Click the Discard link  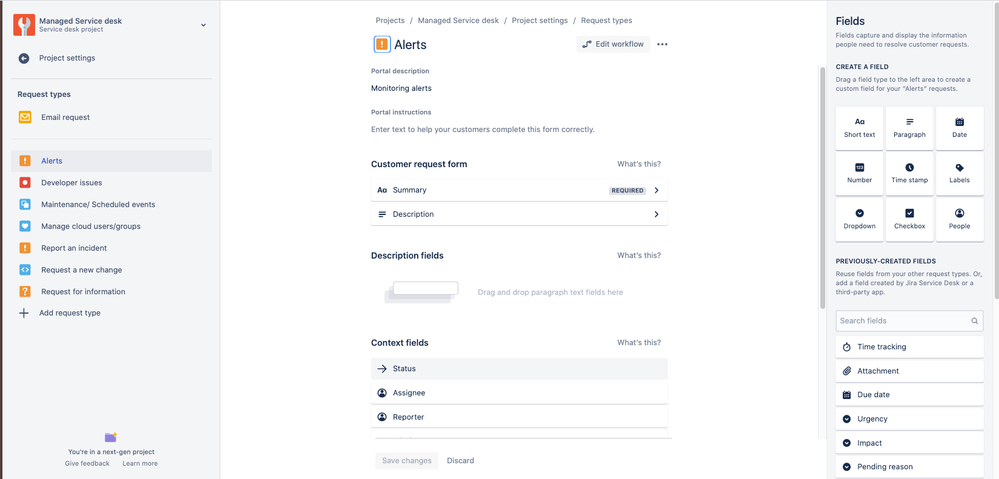coord(460,461)
